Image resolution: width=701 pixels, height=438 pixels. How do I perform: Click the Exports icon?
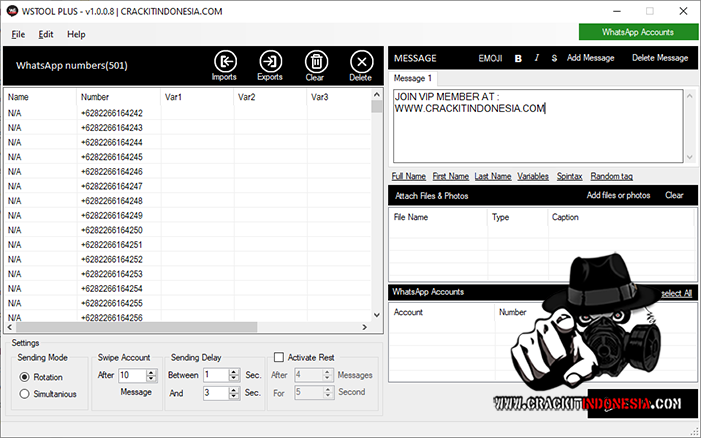tap(270, 64)
